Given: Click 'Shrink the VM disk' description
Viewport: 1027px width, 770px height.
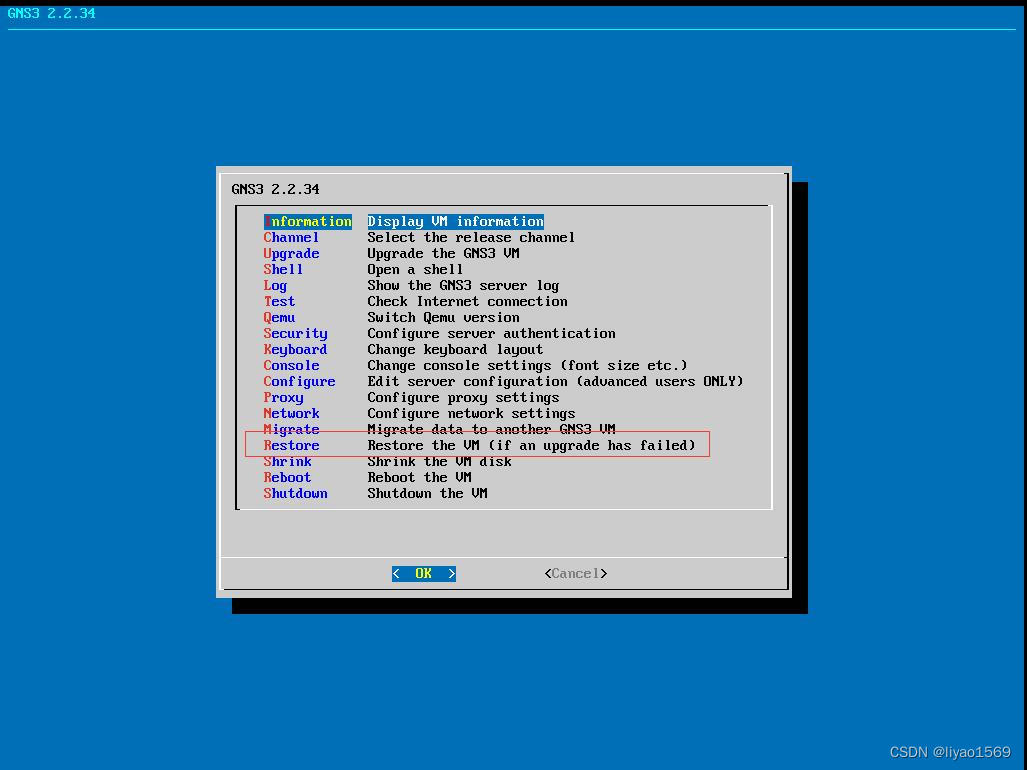Looking at the screenshot, I should click(439, 462).
